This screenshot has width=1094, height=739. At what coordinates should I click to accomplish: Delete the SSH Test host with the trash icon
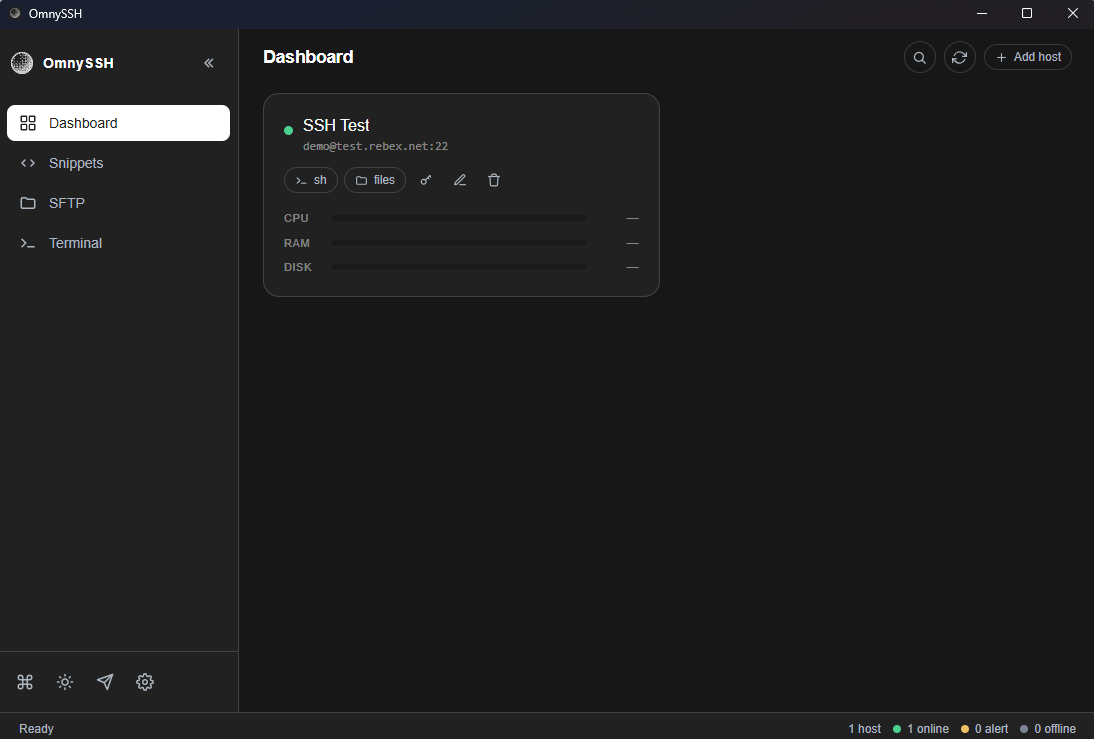click(494, 180)
